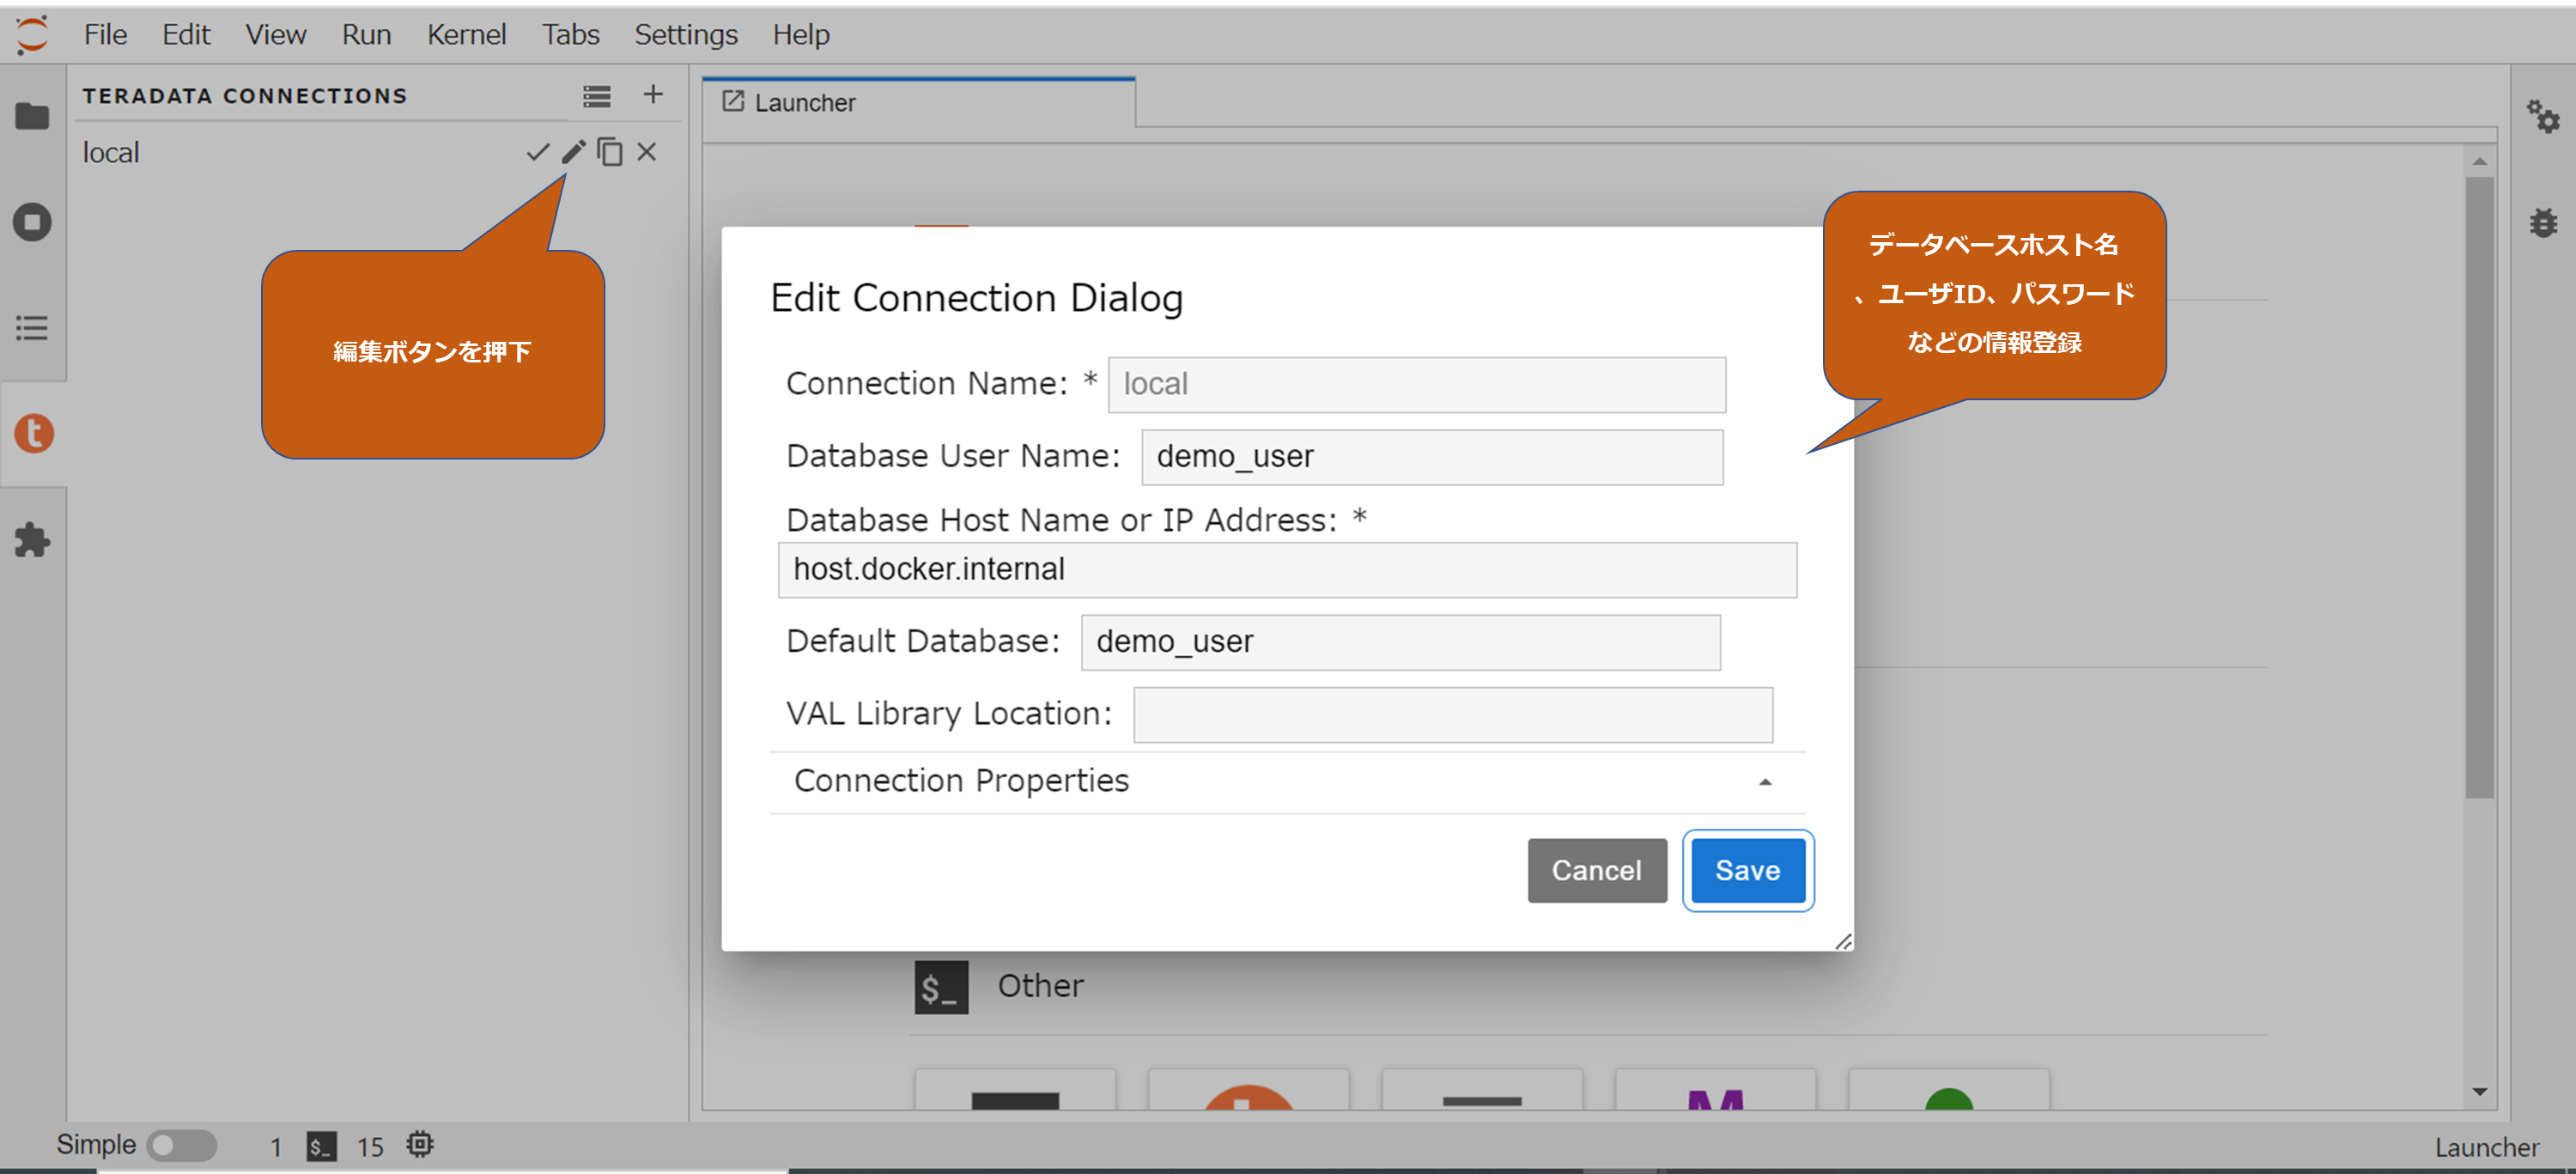Open the property inspector gears icon

2543,116
